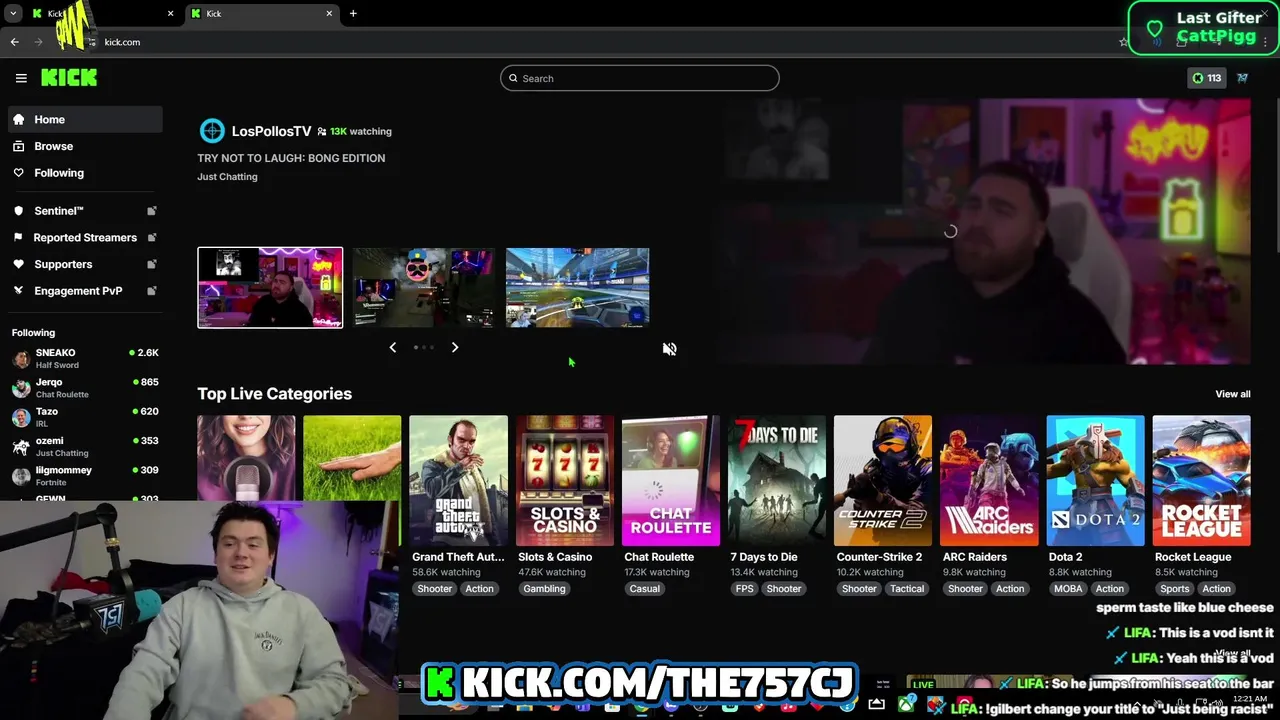Click the magnifier icon in the search box
Image resolution: width=1280 pixels, height=720 pixels.
(513, 78)
